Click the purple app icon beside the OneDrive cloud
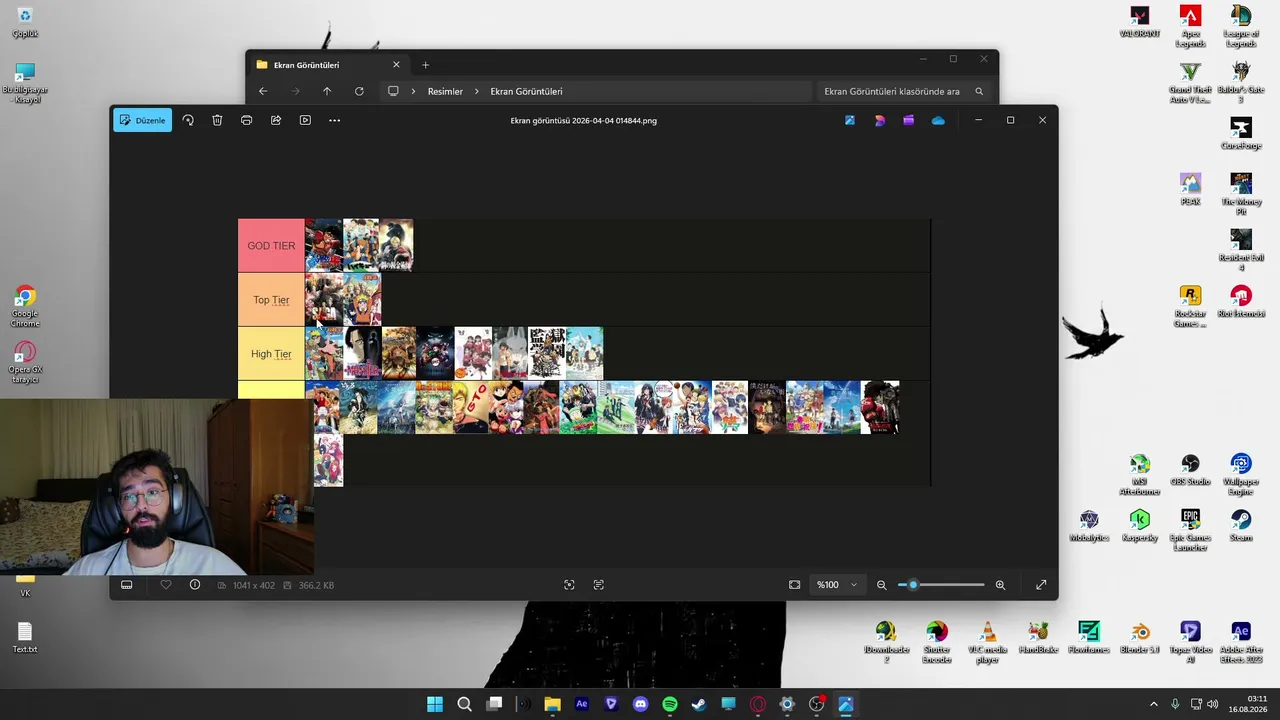 (908, 120)
